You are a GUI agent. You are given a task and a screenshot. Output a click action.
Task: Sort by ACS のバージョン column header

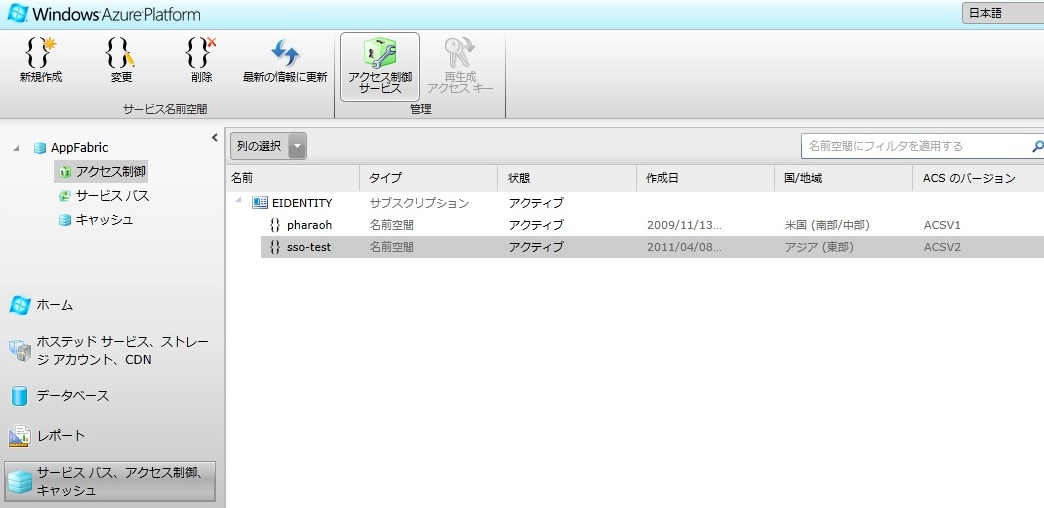978,178
